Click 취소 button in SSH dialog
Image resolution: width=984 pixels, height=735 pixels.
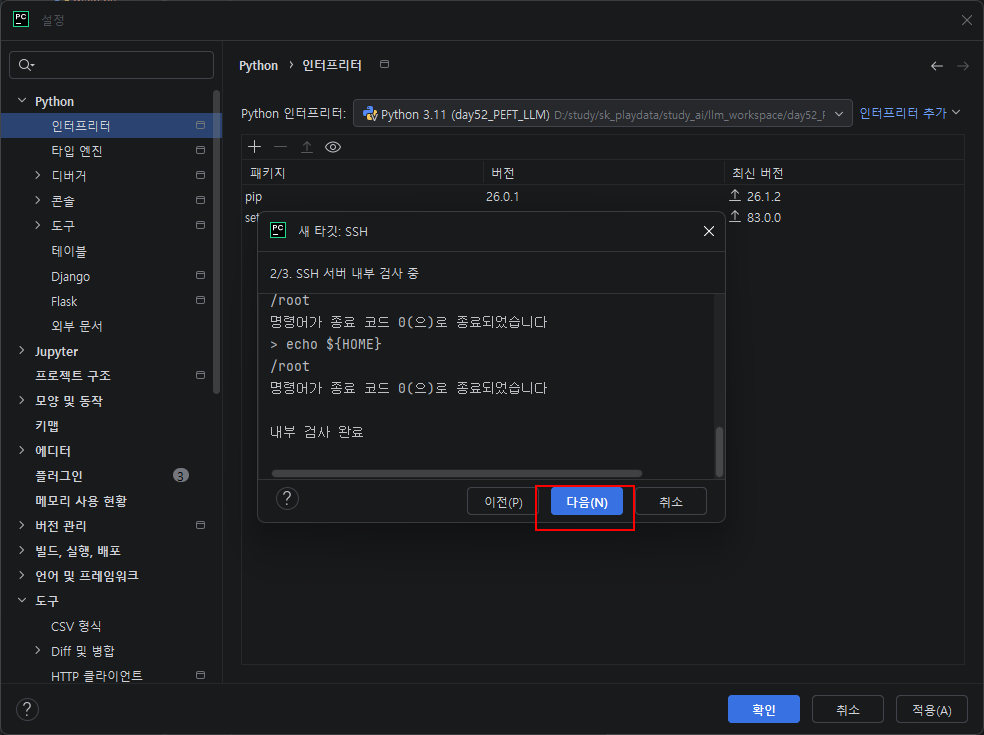tap(671, 502)
